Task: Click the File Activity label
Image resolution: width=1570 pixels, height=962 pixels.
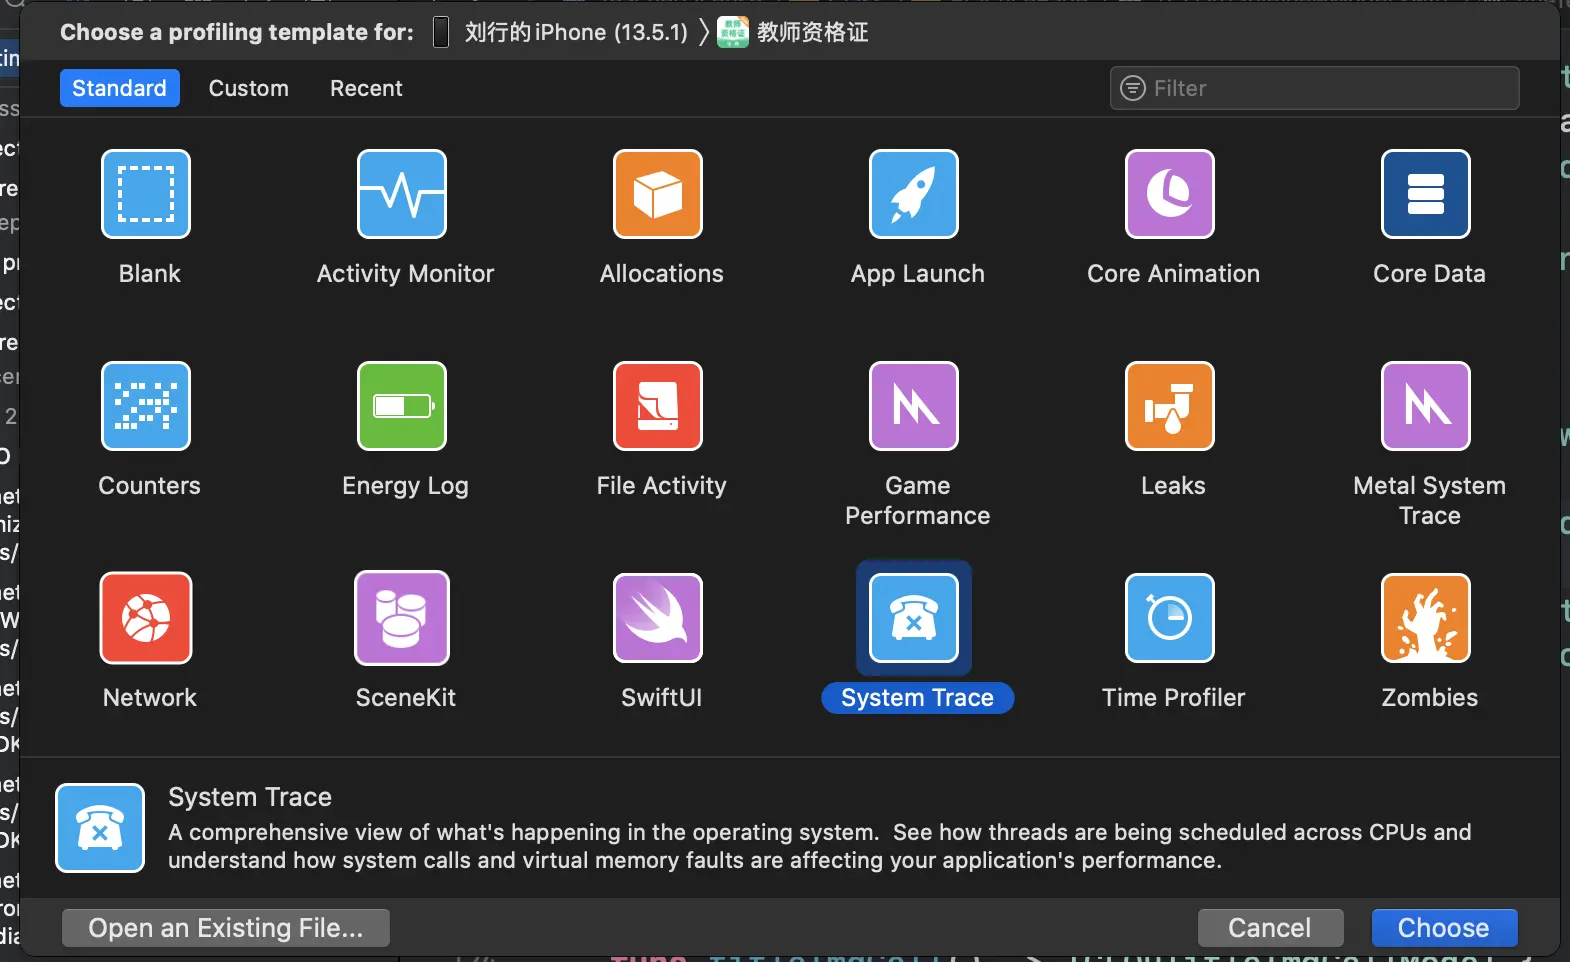Action: tap(661, 486)
